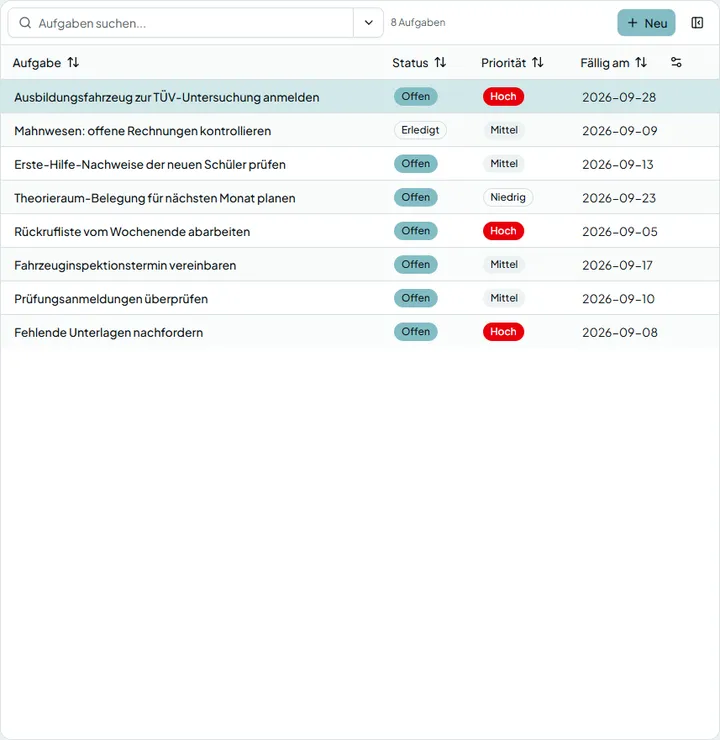
Task: Click Hoch priority badge in Rückrufliste row
Action: tap(503, 231)
